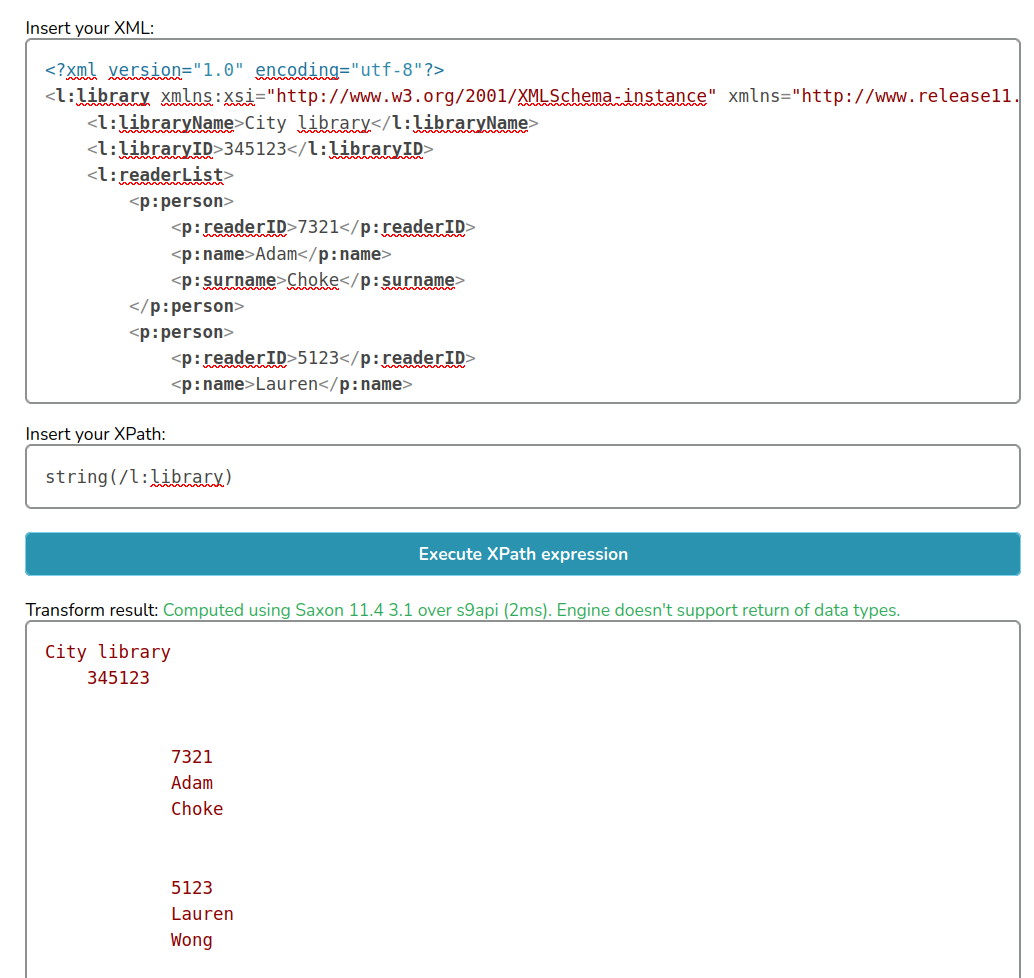The image size is (1034, 978).
Task: Click 345123 in the transform result output
Action: (x=118, y=678)
